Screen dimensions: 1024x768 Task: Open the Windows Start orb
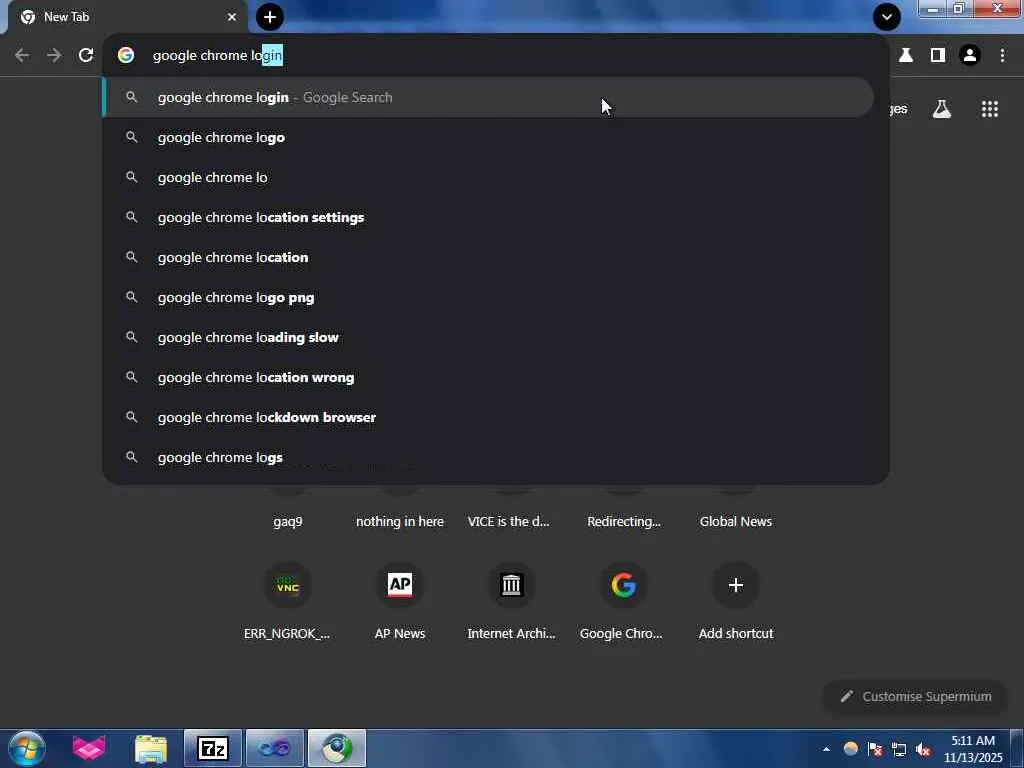pyautogui.click(x=27, y=748)
